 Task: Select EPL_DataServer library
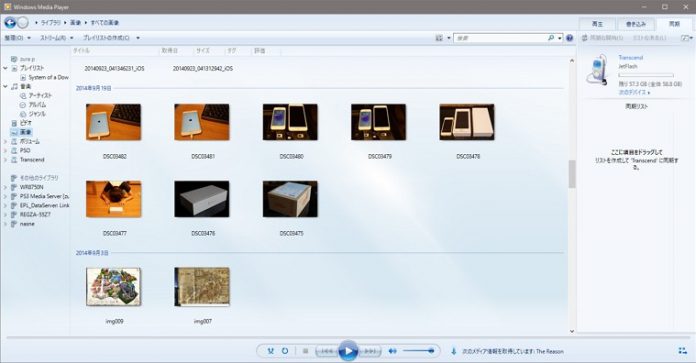(x=40, y=205)
